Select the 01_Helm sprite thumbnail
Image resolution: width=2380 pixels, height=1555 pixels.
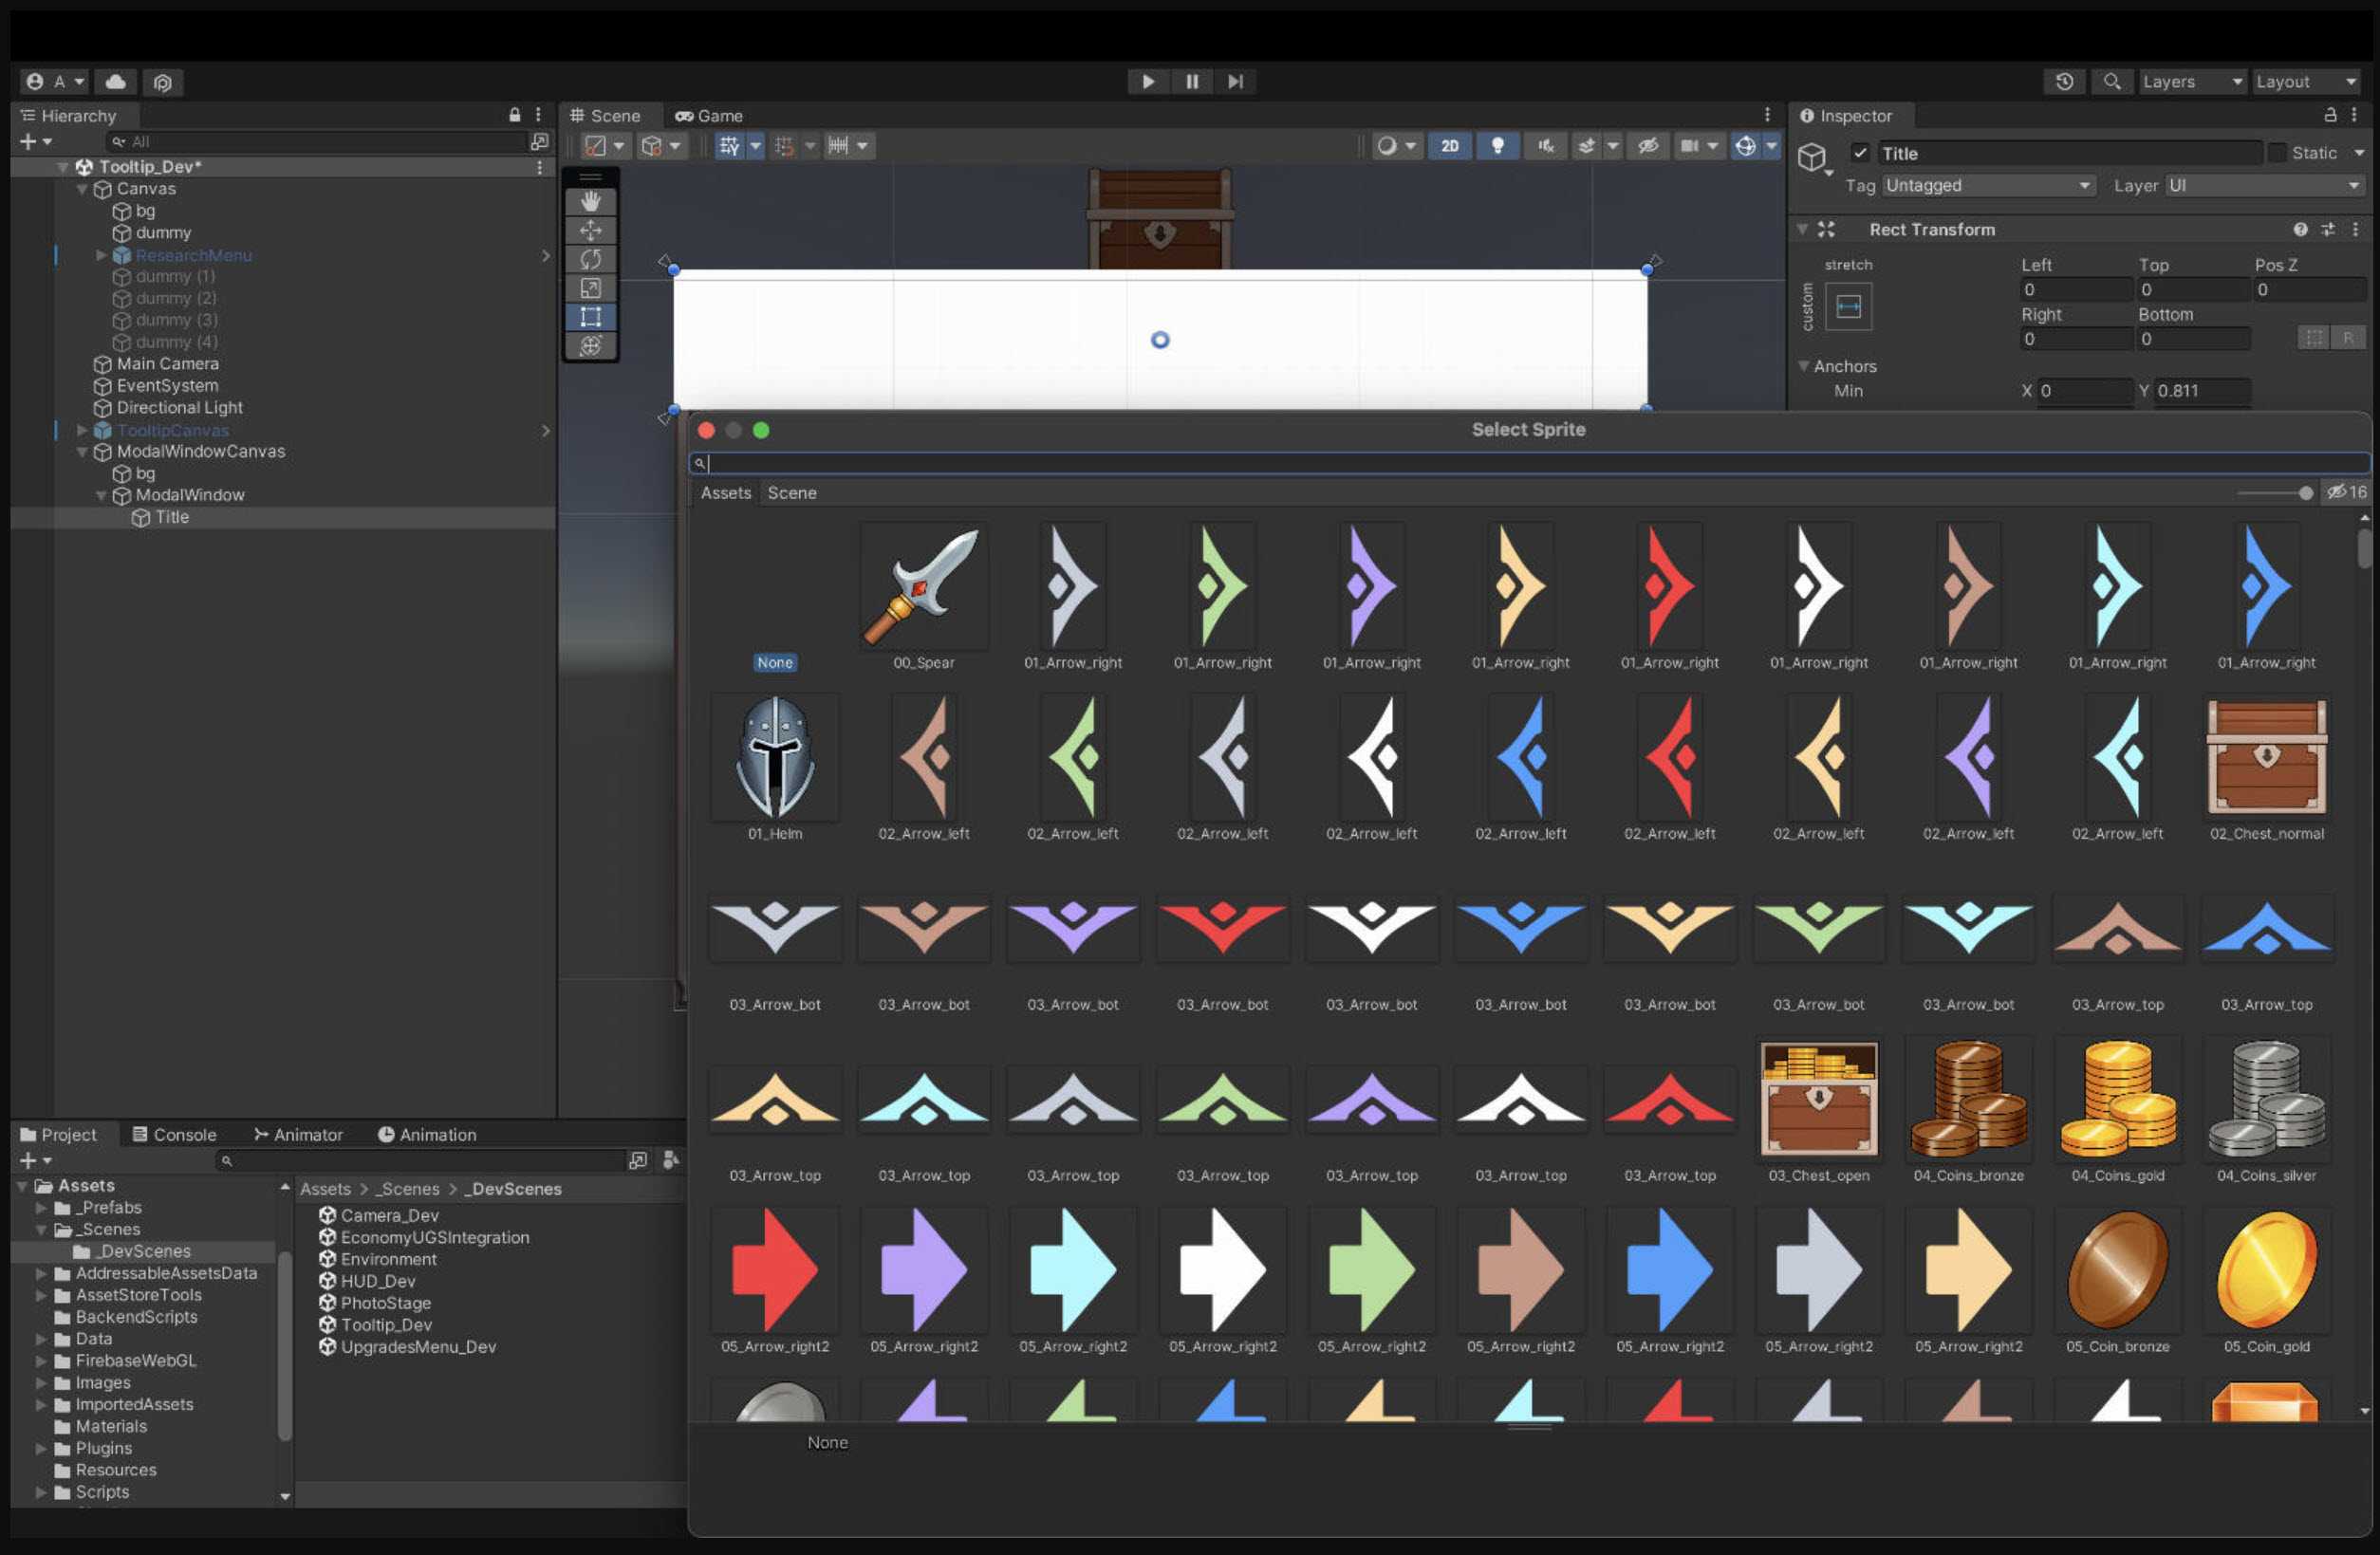click(775, 758)
